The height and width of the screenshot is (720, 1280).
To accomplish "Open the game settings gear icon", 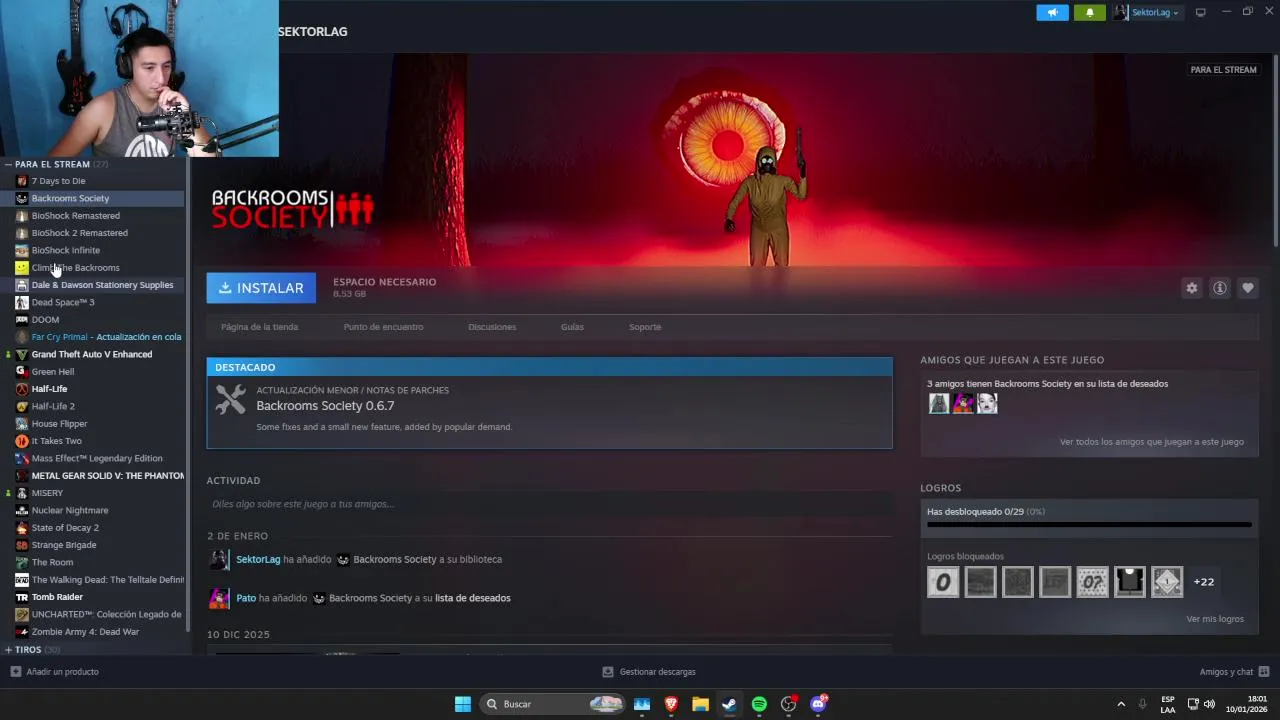I will pos(1192,288).
